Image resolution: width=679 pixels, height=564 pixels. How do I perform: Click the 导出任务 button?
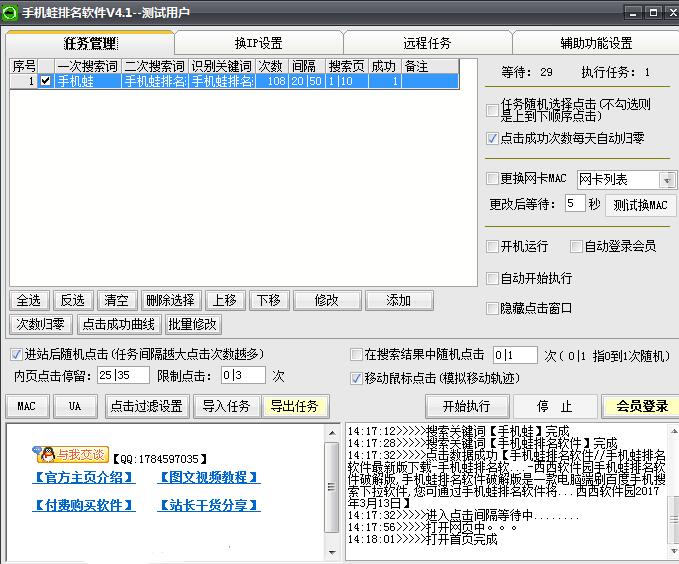tap(294, 406)
